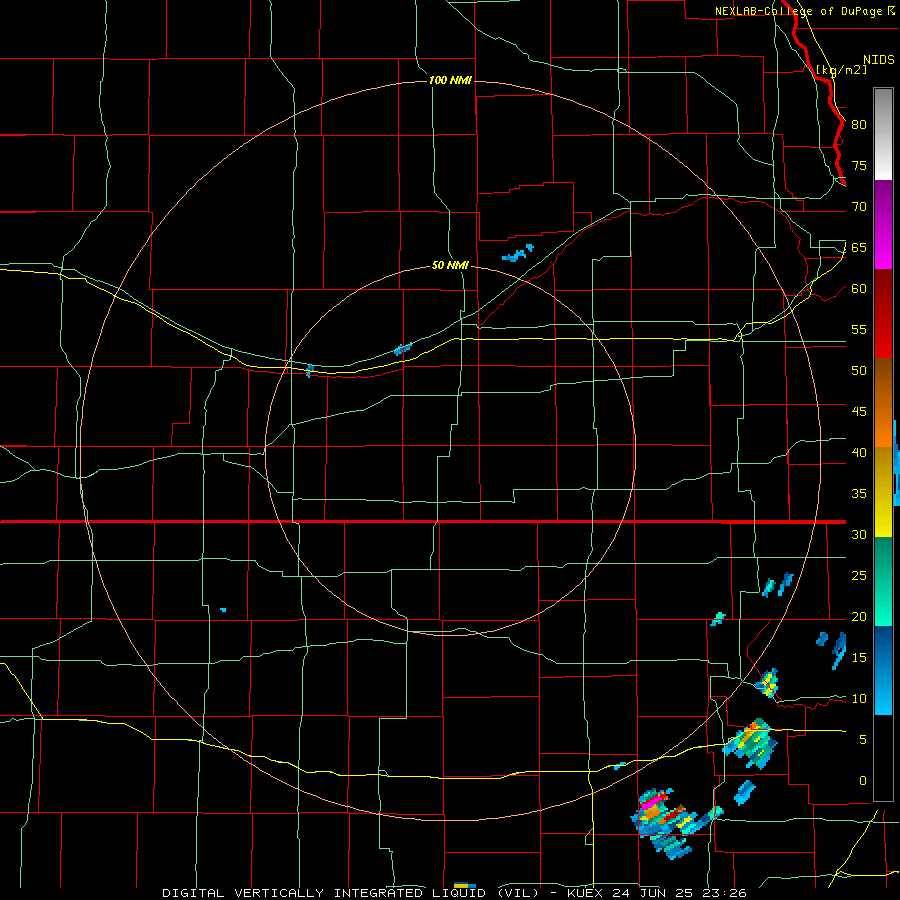Click the 65 value on the scale
Viewport: 900px width, 900px height.
[859, 247]
